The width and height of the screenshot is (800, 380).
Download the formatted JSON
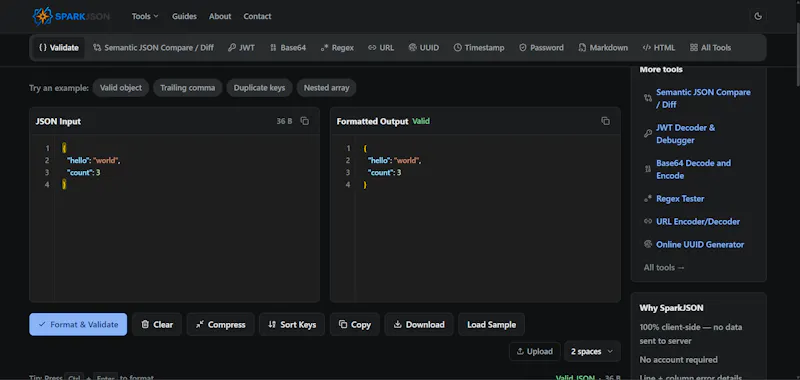pos(419,324)
